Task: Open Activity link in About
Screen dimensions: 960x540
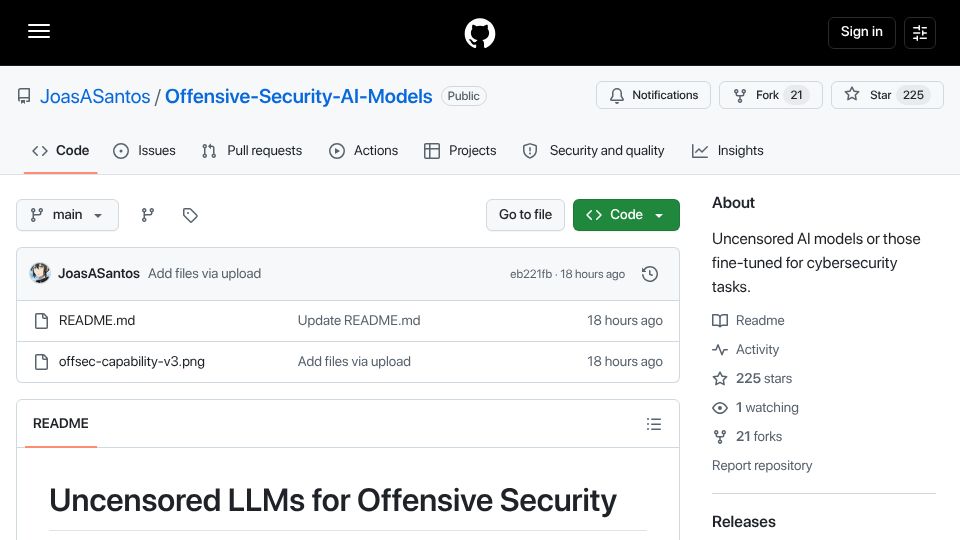Action: point(757,350)
